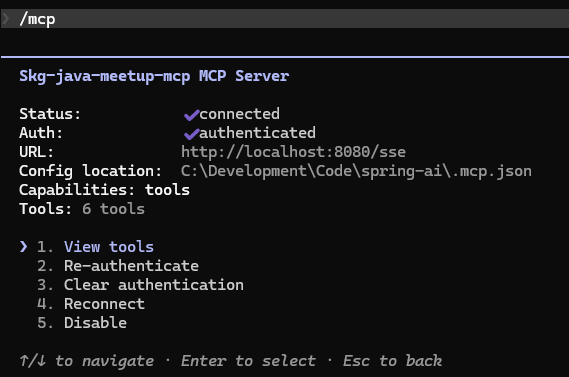Click the Skg-java-meetup-mcp MCP Server title
The height and width of the screenshot is (377, 569).
(x=154, y=77)
